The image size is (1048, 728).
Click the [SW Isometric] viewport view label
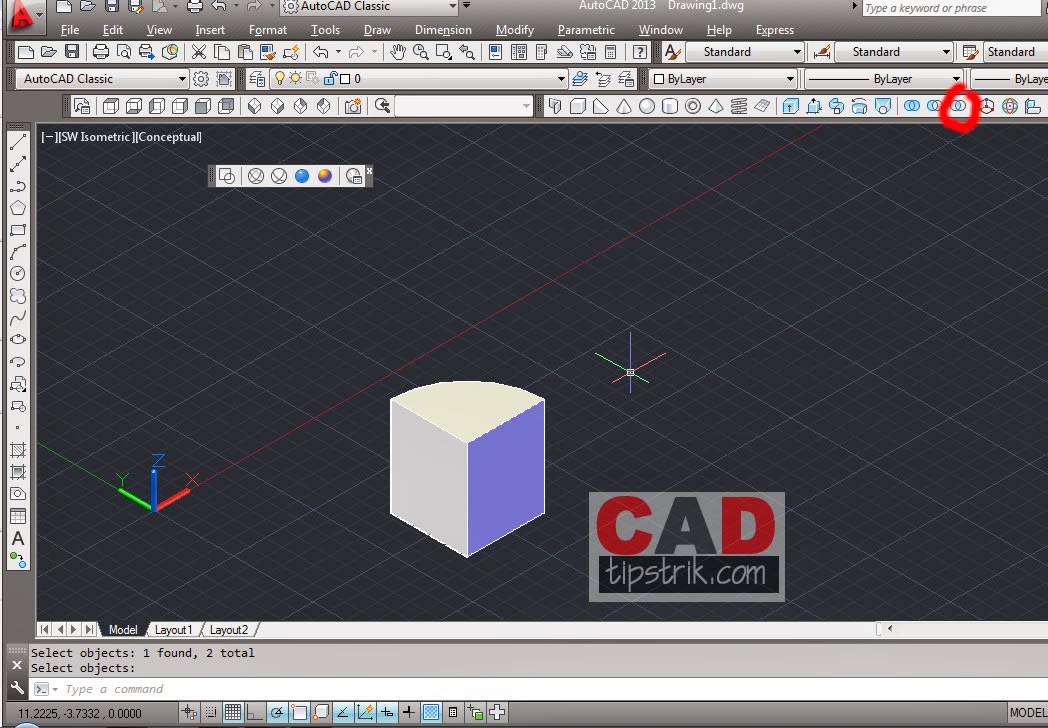(95, 137)
